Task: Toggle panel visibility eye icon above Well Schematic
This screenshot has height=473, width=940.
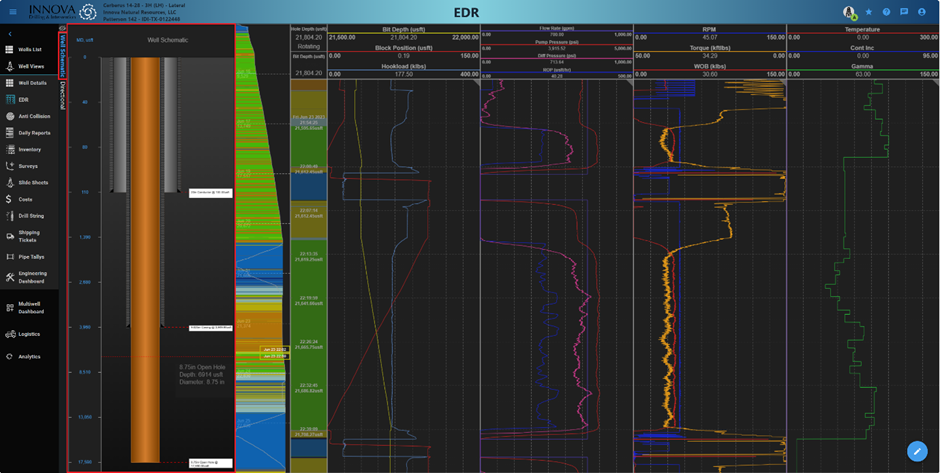Action: (62, 29)
